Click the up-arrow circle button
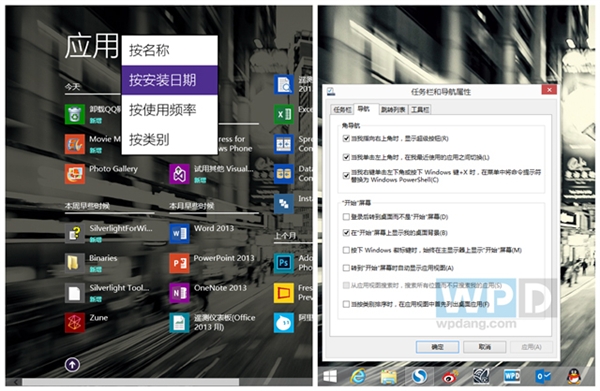600x391 pixels. pyautogui.click(x=72, y=365)
